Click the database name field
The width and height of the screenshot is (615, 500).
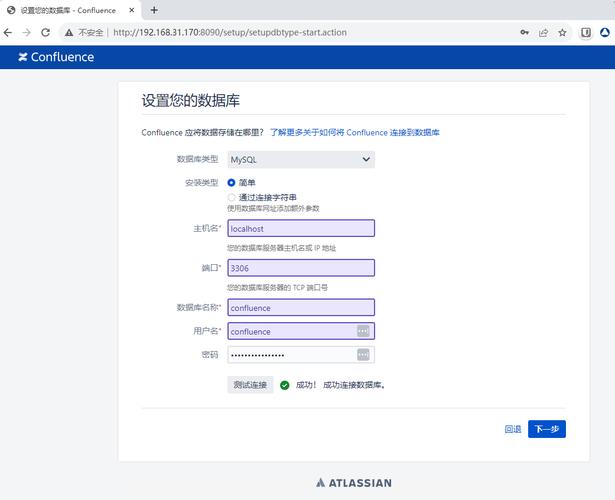(x=301, y=307)
